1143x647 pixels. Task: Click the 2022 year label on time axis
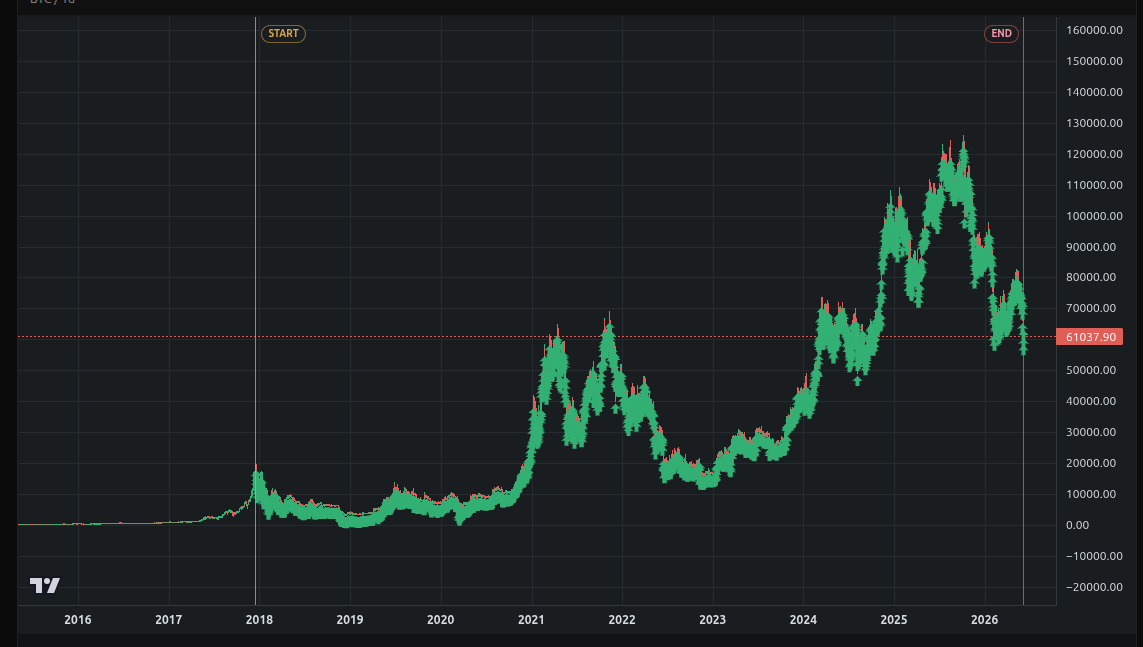[x=622, y=619]
